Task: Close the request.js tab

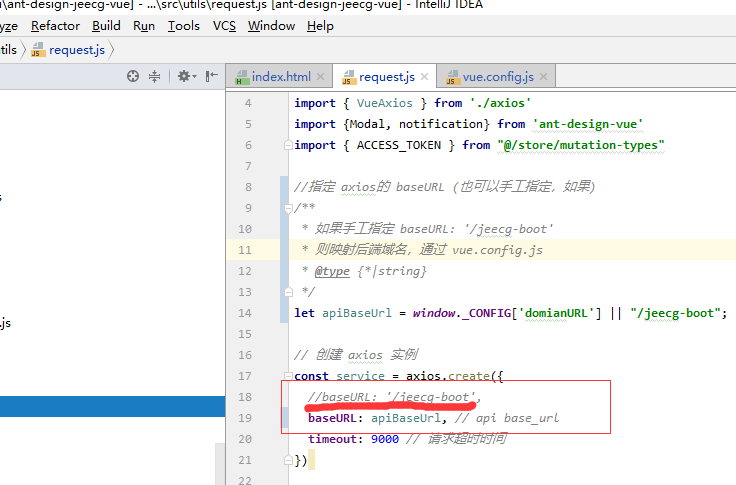Action: coord(425,77)
